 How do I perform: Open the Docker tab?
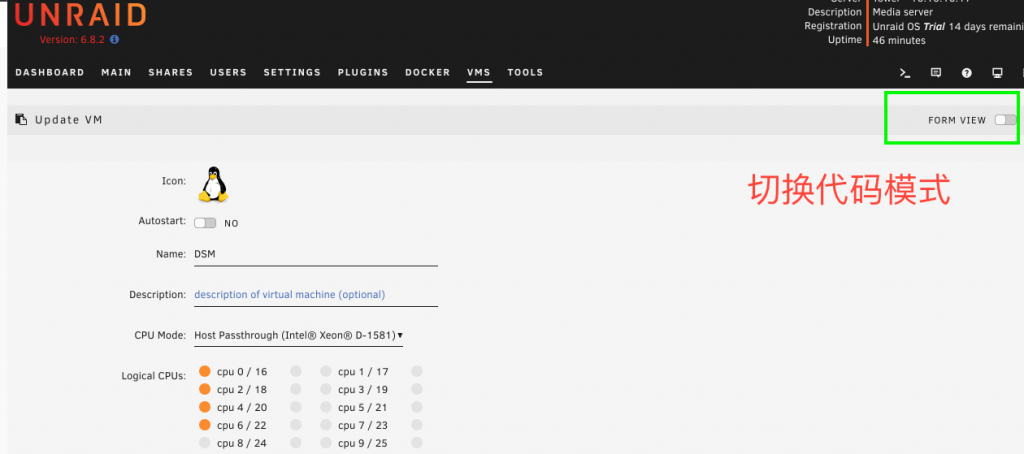tap(428, 73)
